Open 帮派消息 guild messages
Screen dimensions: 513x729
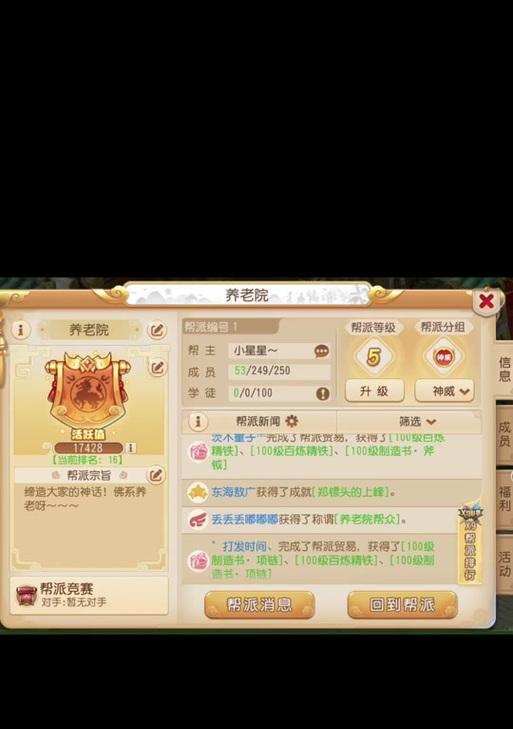point(260,604)
